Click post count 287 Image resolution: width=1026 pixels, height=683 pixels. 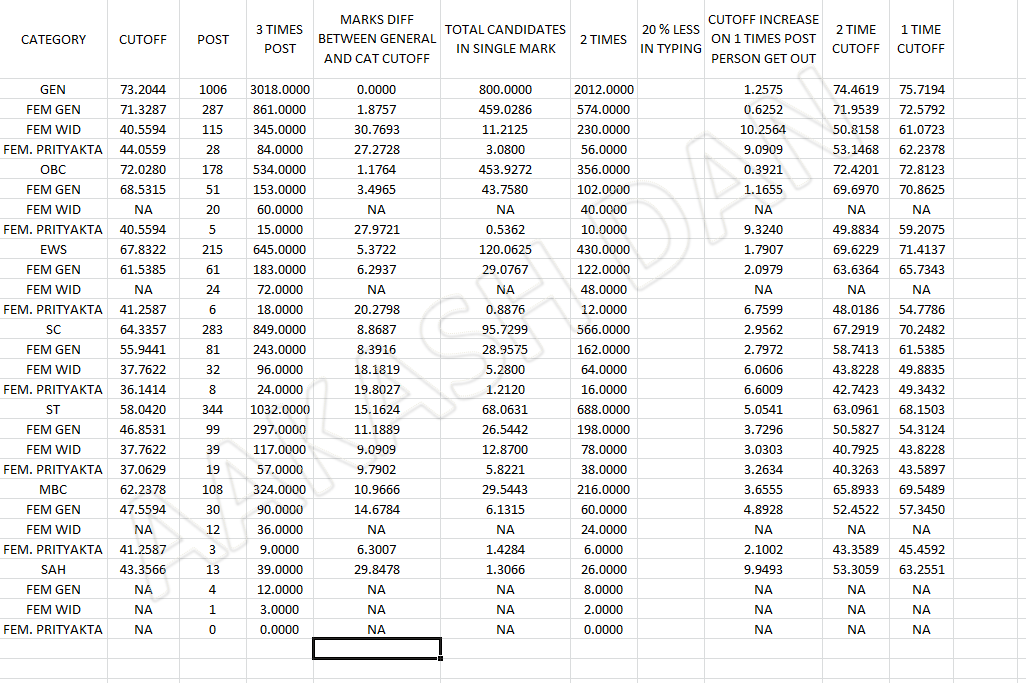pyautogui.click(x=213, y=109)
